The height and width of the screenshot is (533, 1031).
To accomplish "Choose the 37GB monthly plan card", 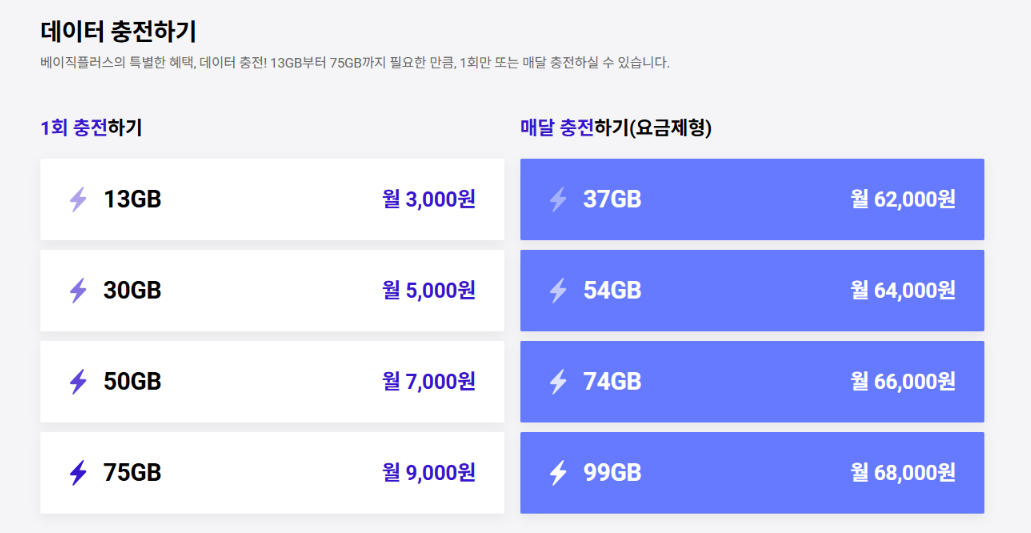I will click(x=752, y=199).
